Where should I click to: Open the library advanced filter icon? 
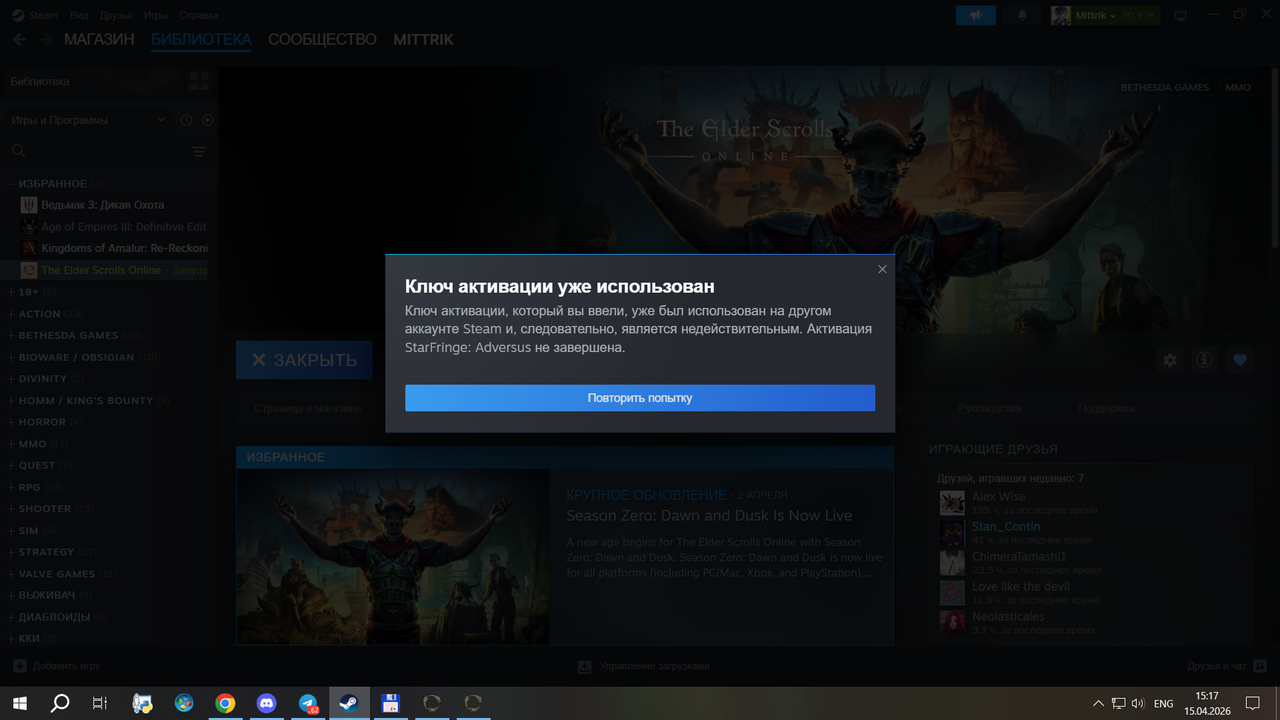[199, 152]
